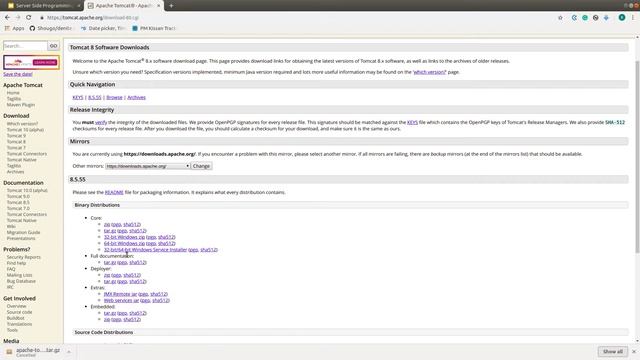Close the Apache Tomcat tab
The height and width of the screenshot is (360, 640).
pos(158,6)
